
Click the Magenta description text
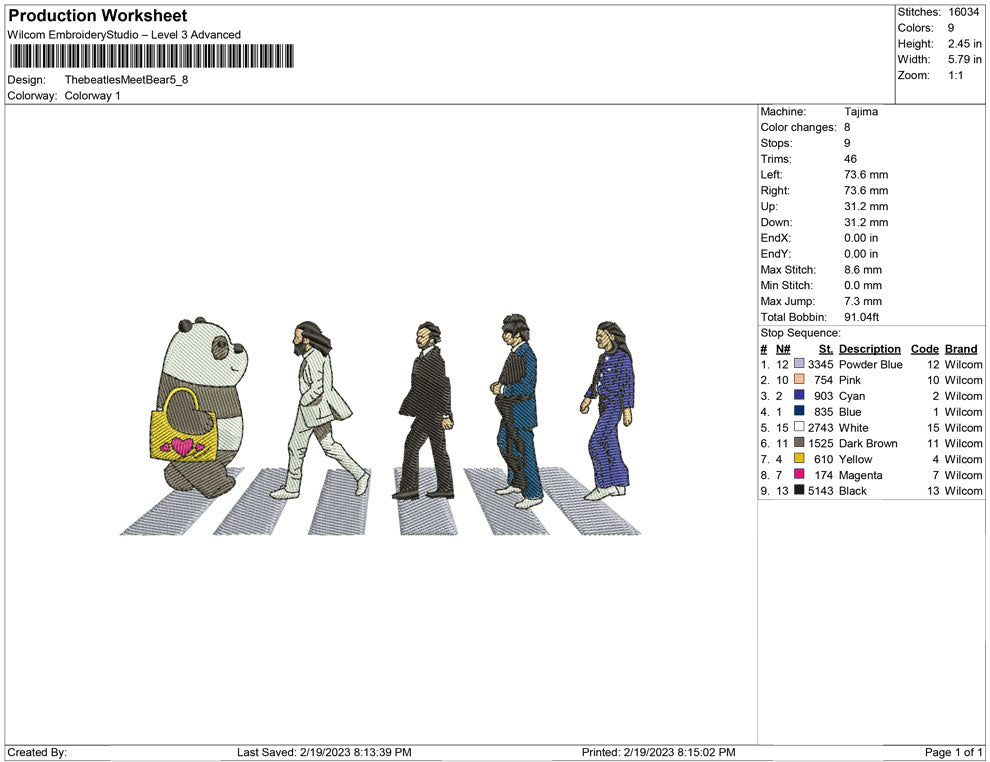861,475
